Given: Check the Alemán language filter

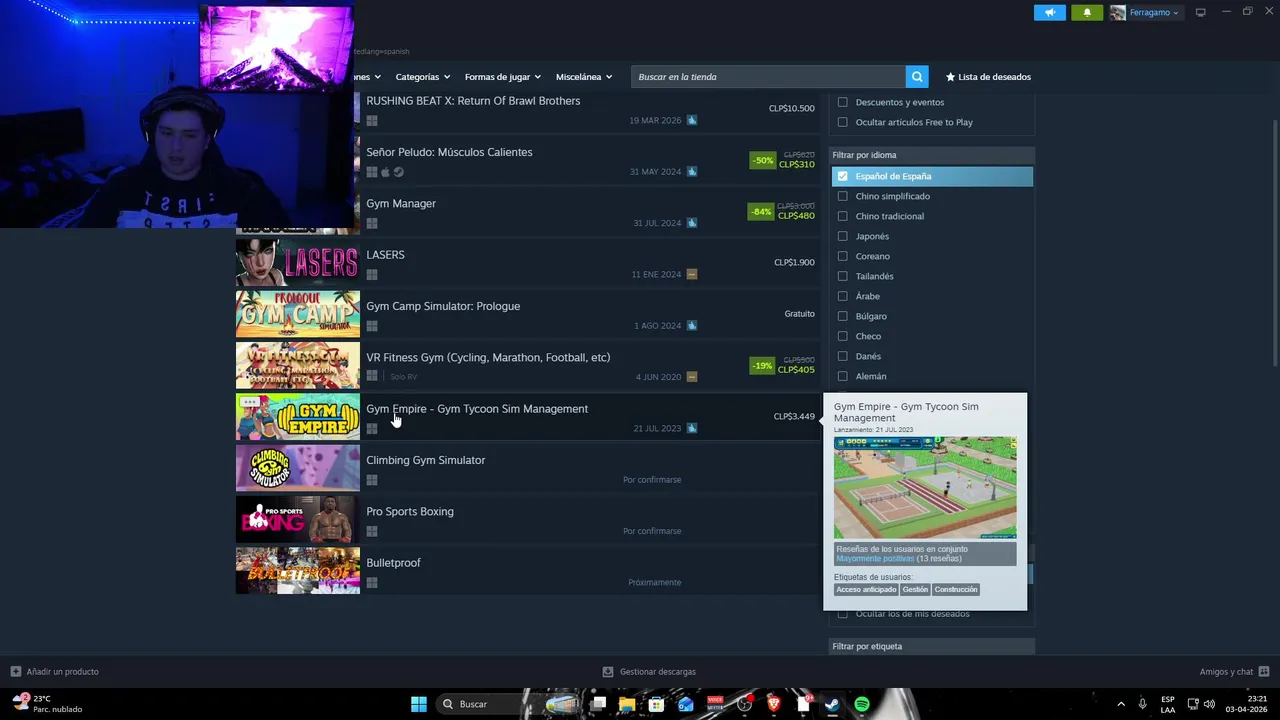Looking at the screenshot, I should (x=842, y=376).
